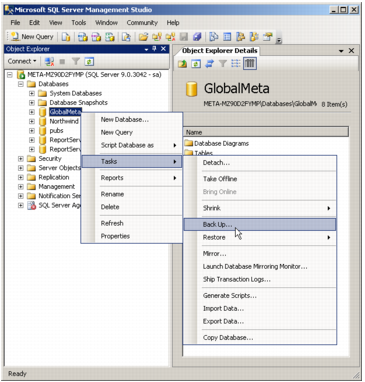Select Detach... in the Tasks submenu
Screen dimensions: 365x382
tap(260, 163)
